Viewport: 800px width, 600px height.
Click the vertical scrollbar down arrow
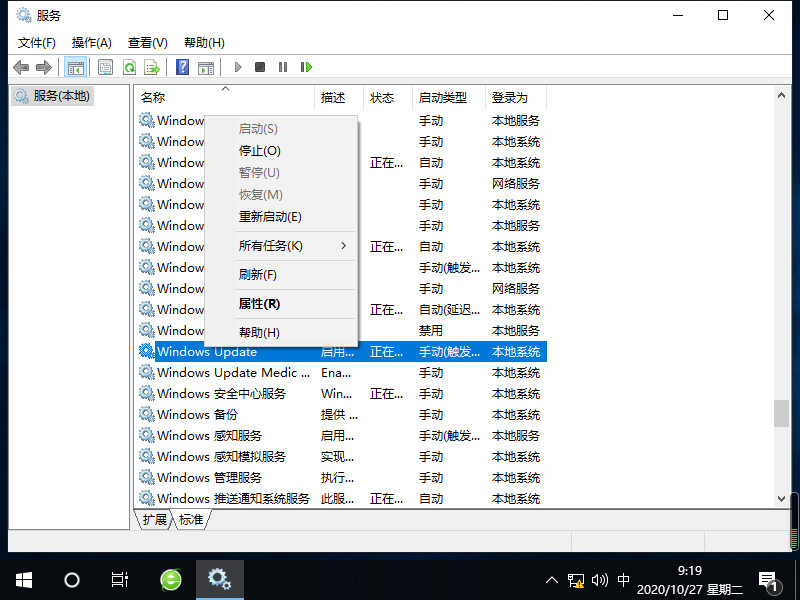(x=781, y=499)
